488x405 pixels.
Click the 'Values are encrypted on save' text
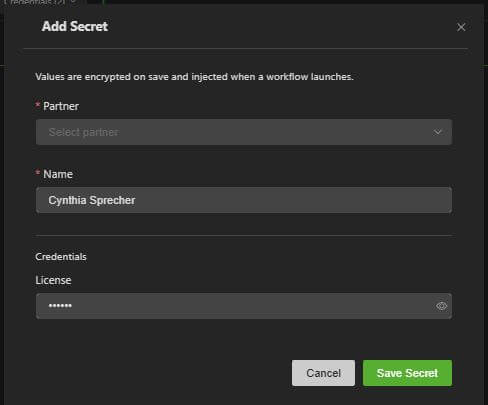point(194,77)
